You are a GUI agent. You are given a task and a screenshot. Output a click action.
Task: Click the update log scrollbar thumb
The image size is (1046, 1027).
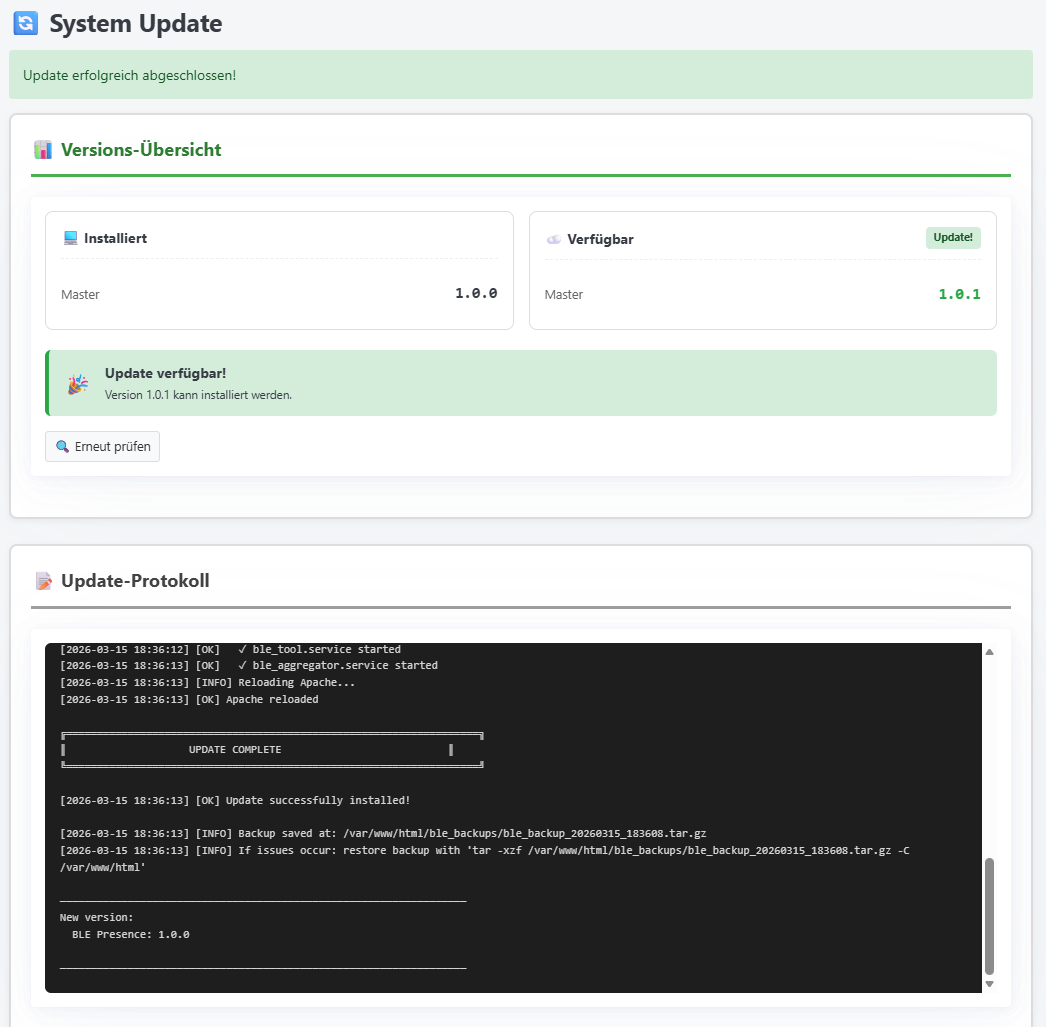990,915
